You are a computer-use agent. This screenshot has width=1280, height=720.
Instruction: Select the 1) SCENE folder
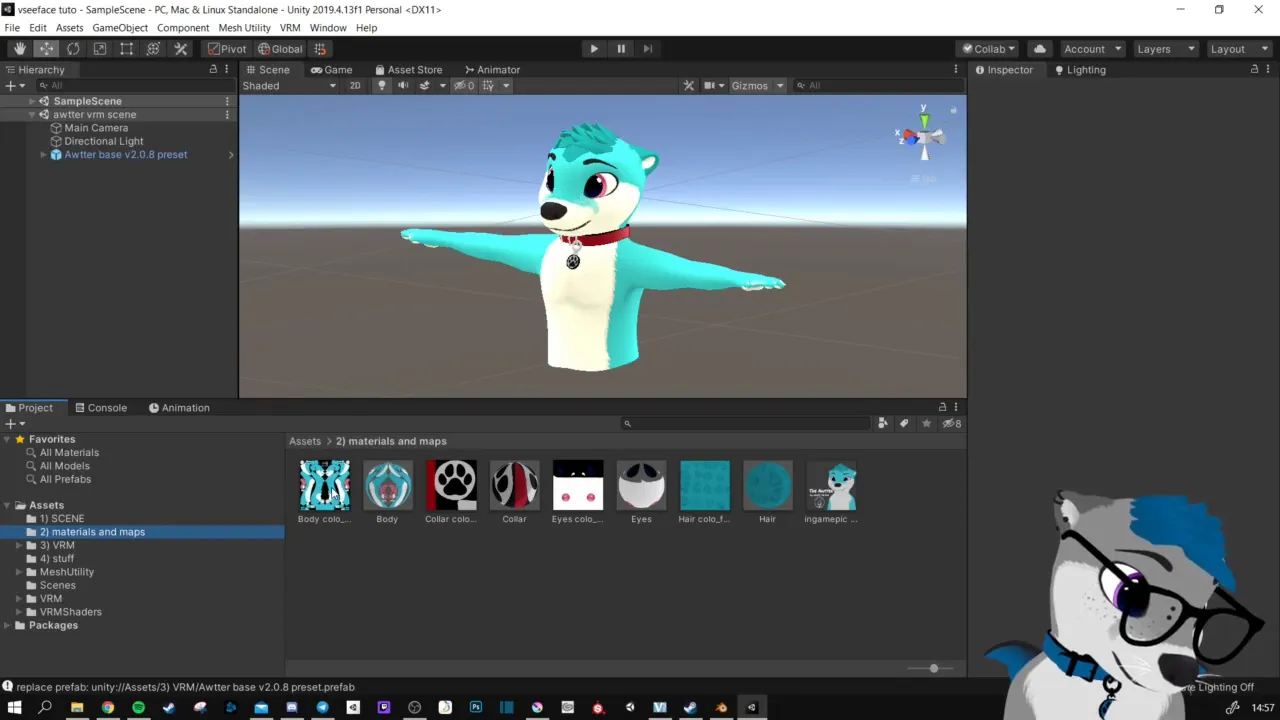pos(62,519)
